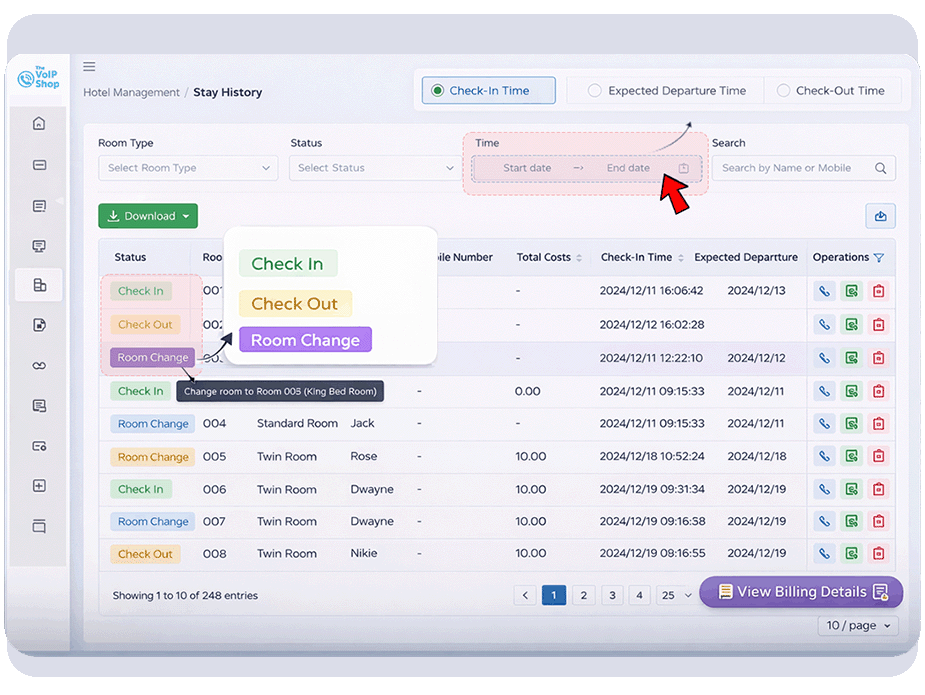Select the Hotel Management building icon in sidebar

tap(39, 286)
